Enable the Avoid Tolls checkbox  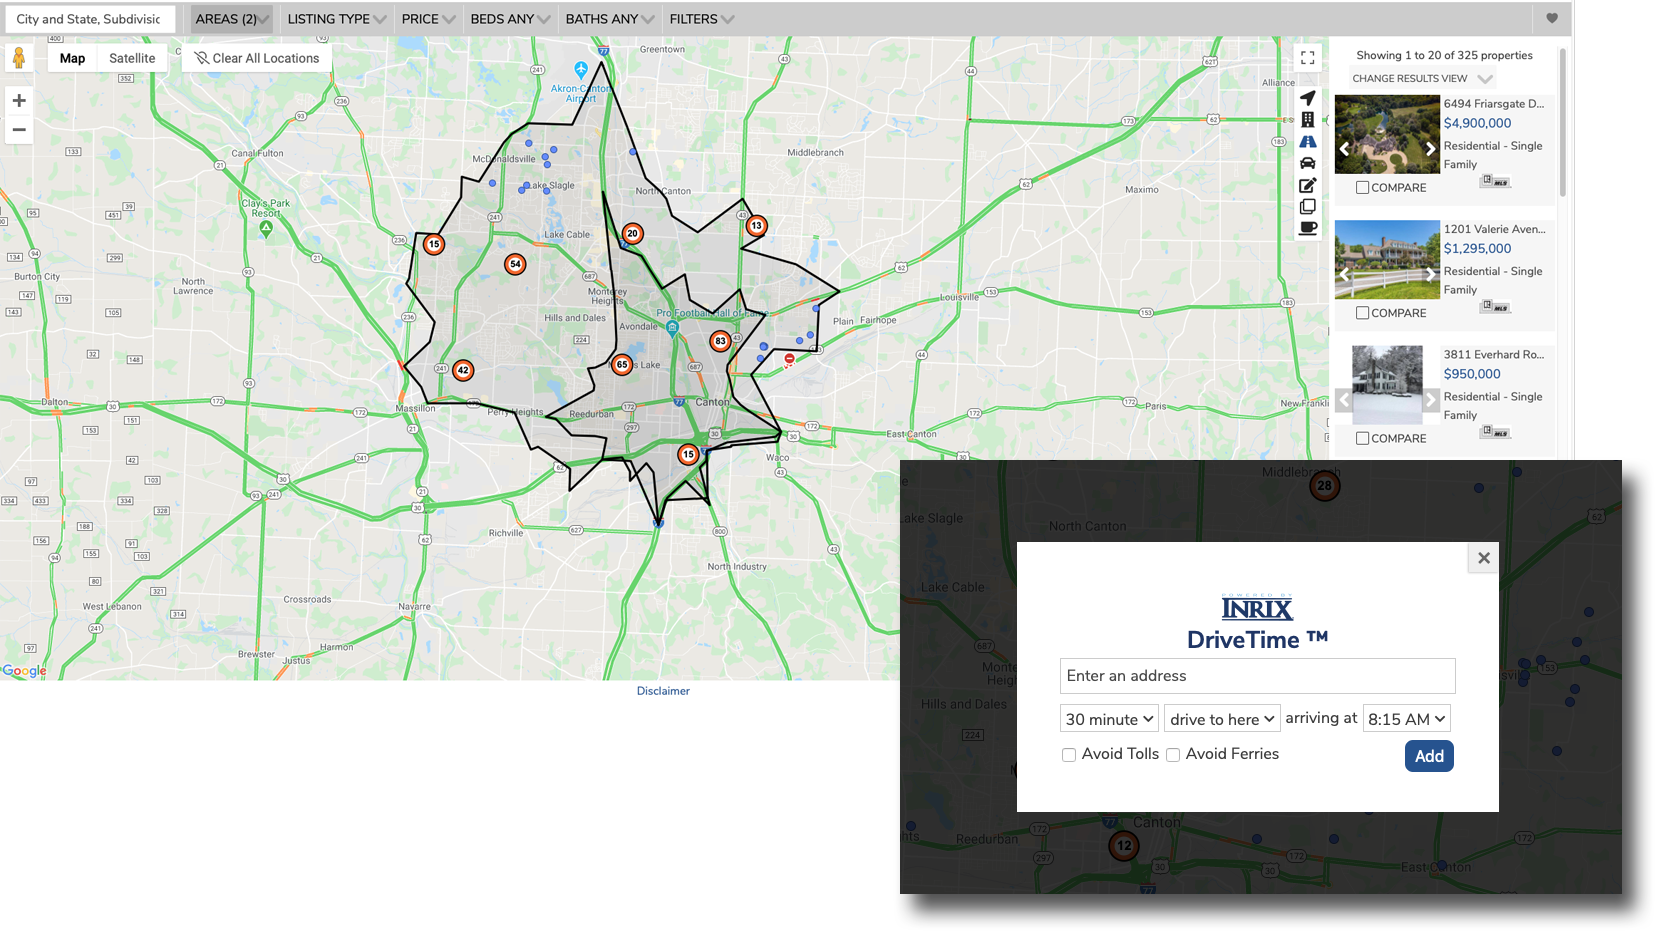click(1069, 755)
